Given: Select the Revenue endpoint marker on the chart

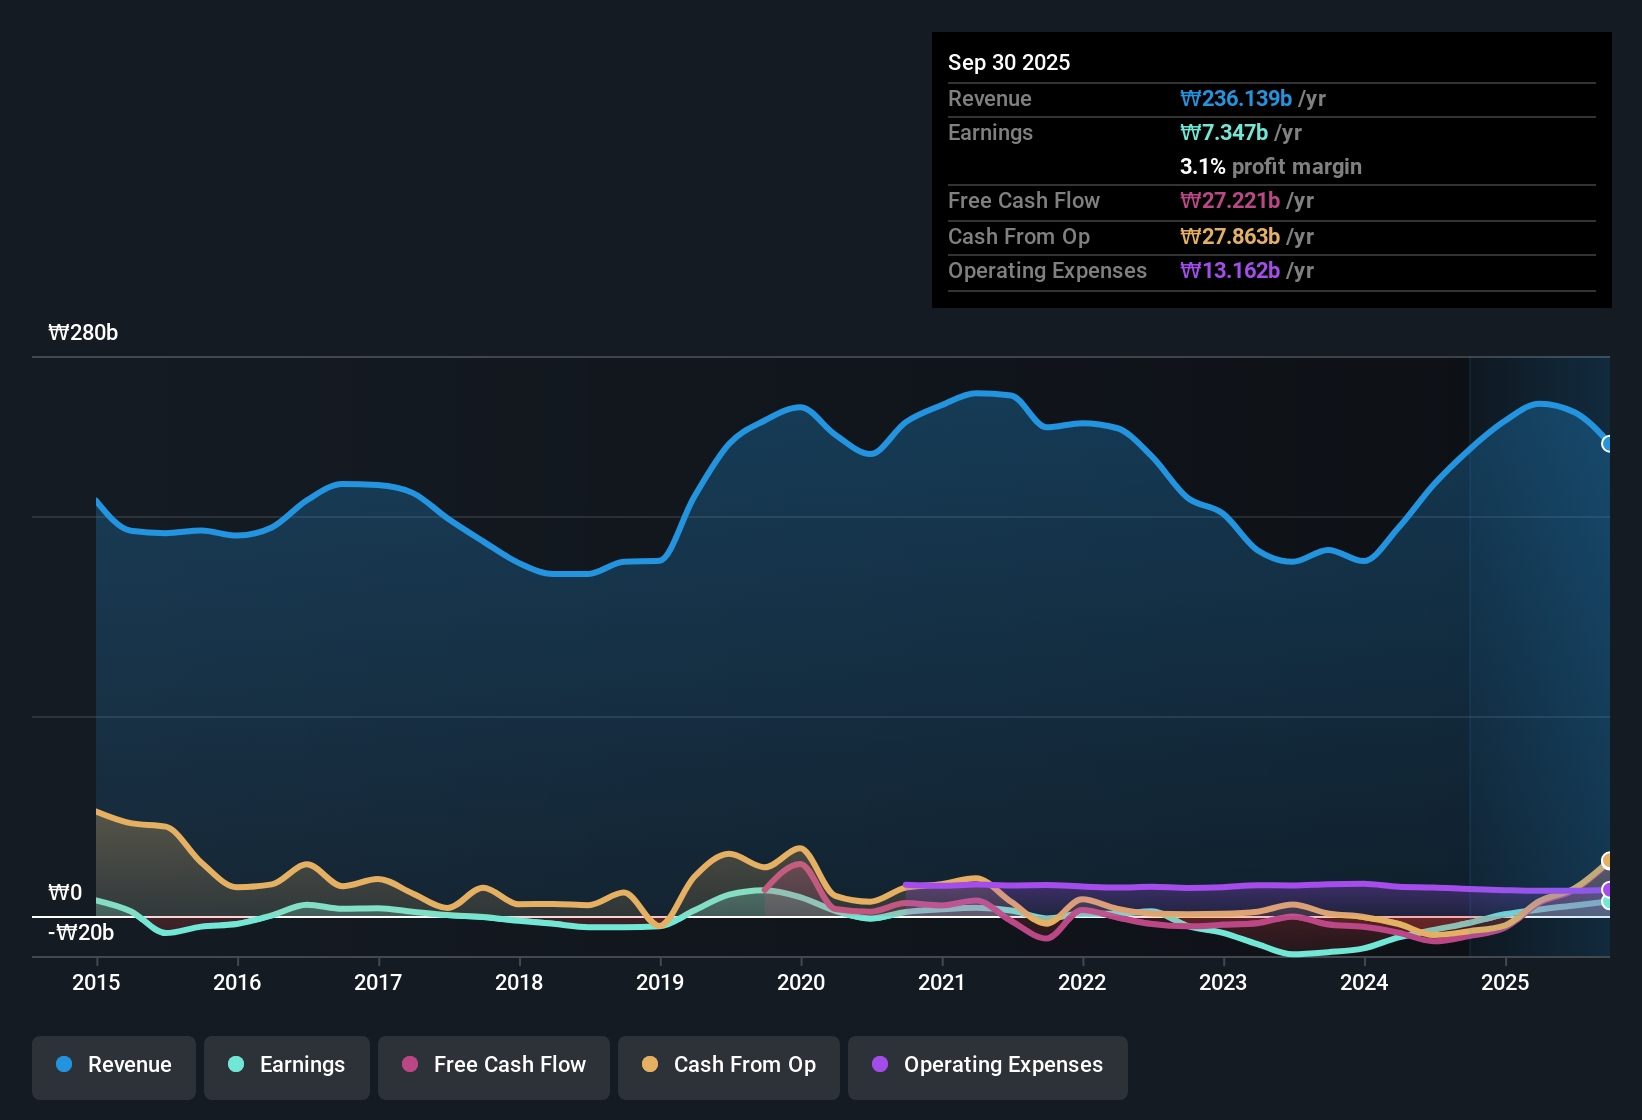Looking at the screenshot, I should pos(1608,443).
